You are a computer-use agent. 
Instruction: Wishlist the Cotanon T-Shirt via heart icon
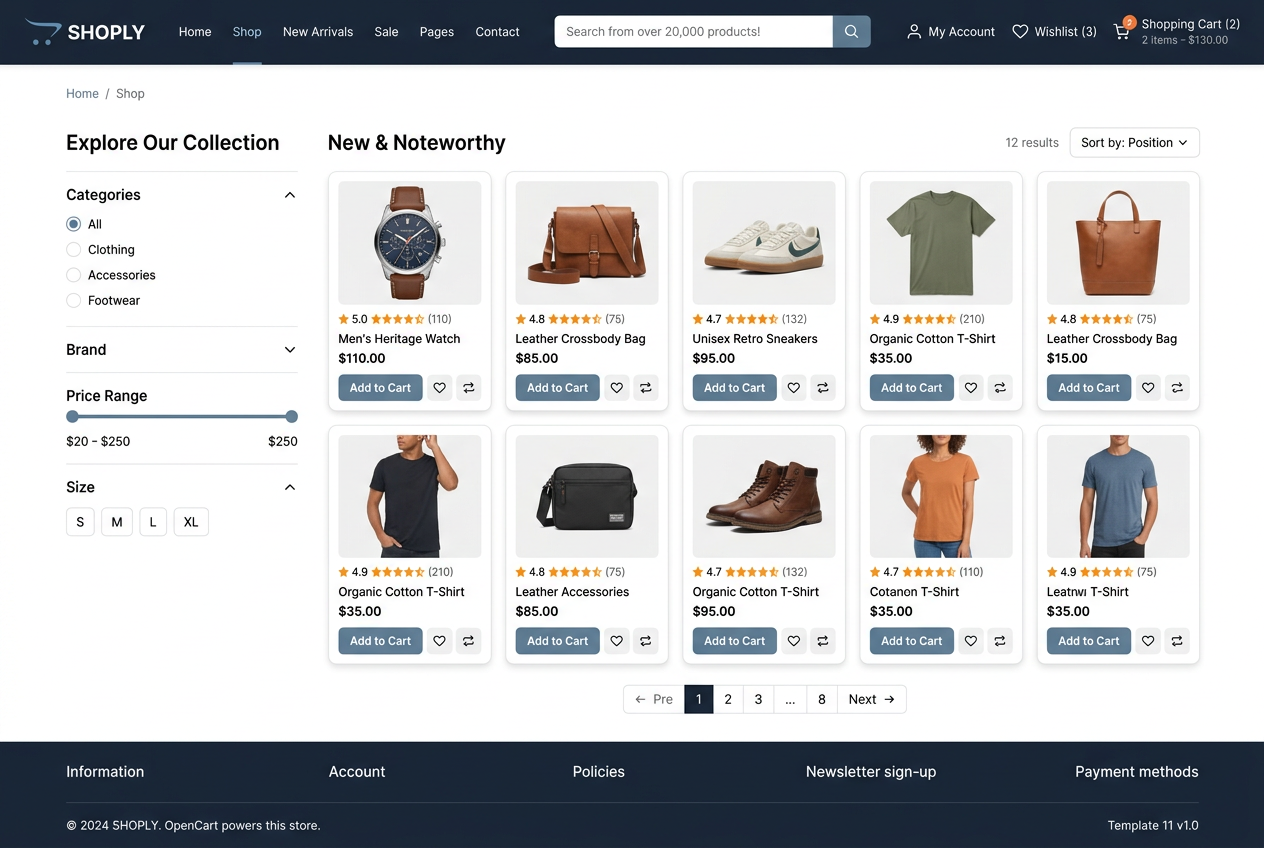971,641
